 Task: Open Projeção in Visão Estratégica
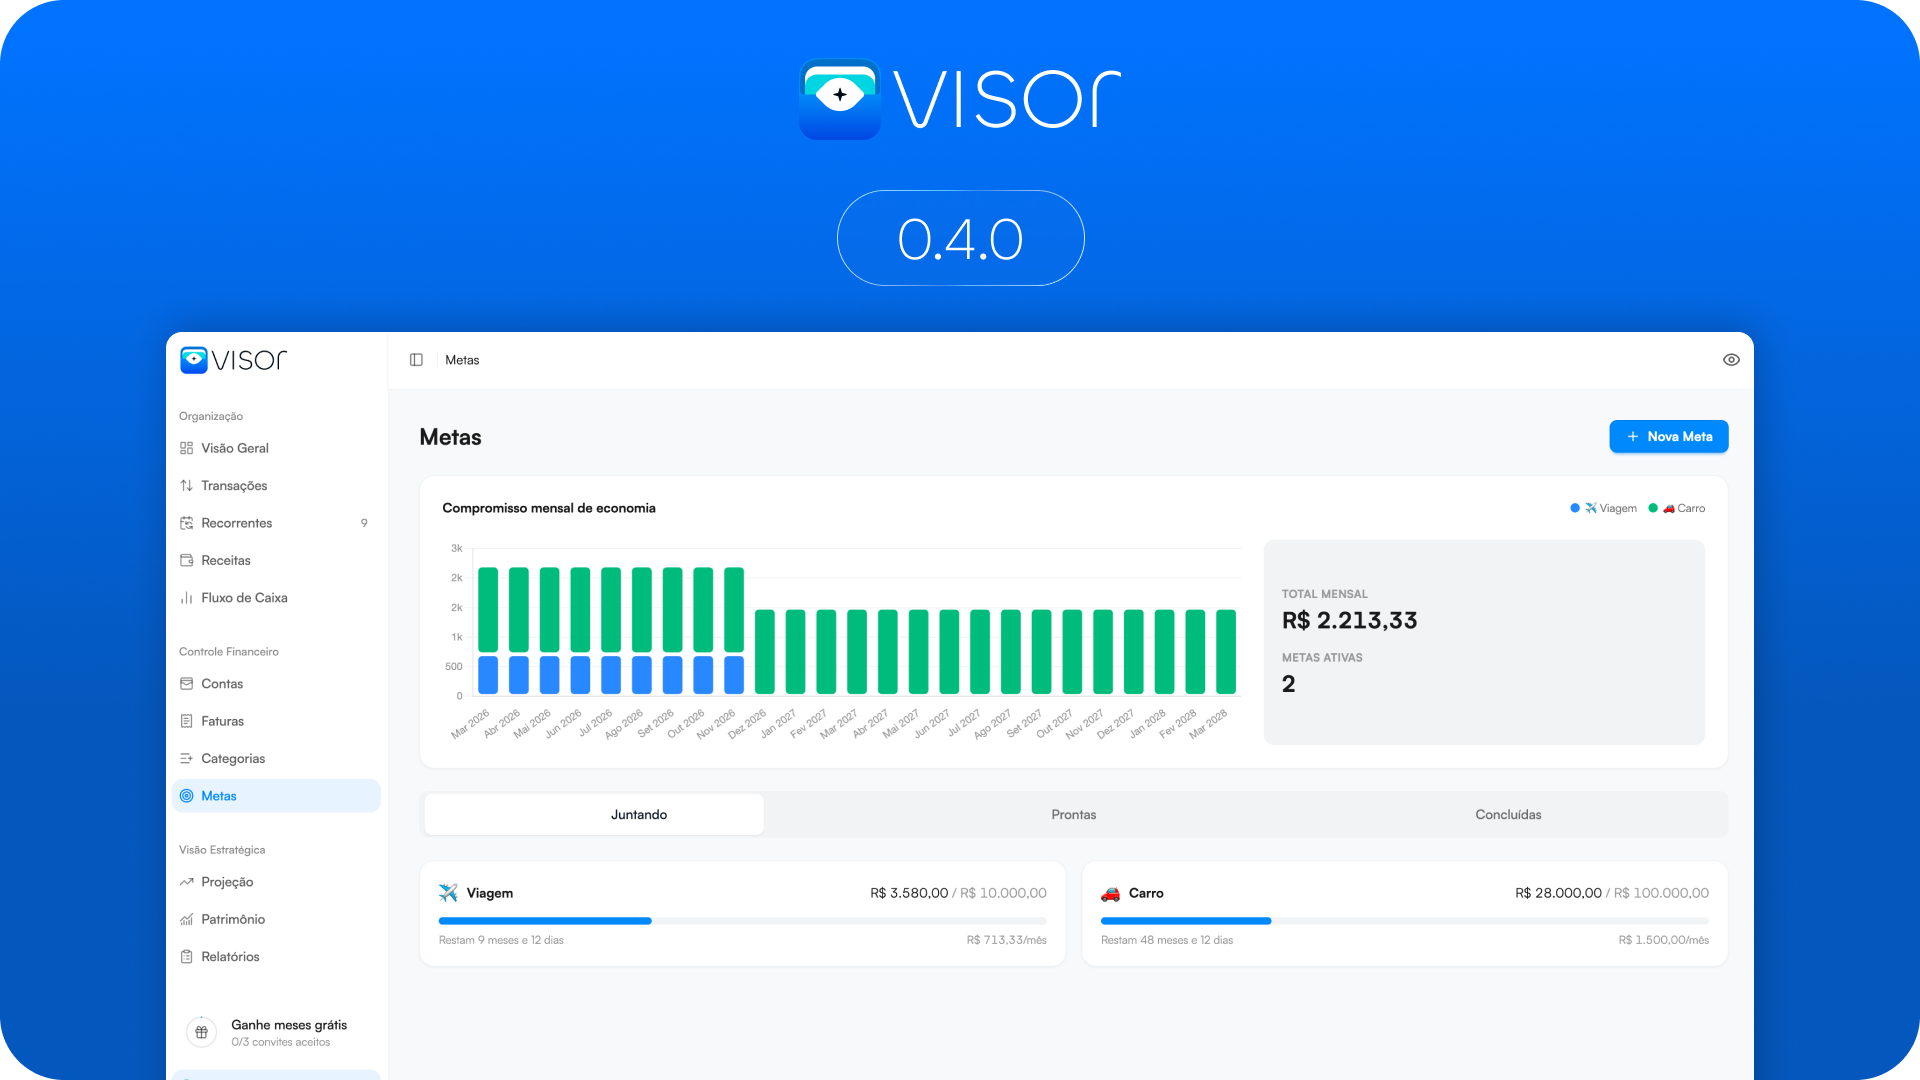pyautogui.click(x=227, y=882)
